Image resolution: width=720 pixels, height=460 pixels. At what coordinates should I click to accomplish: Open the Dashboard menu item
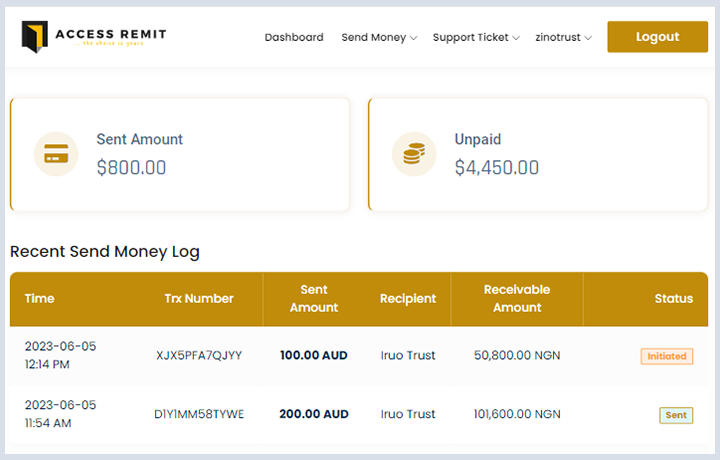(x=294, y=37)
